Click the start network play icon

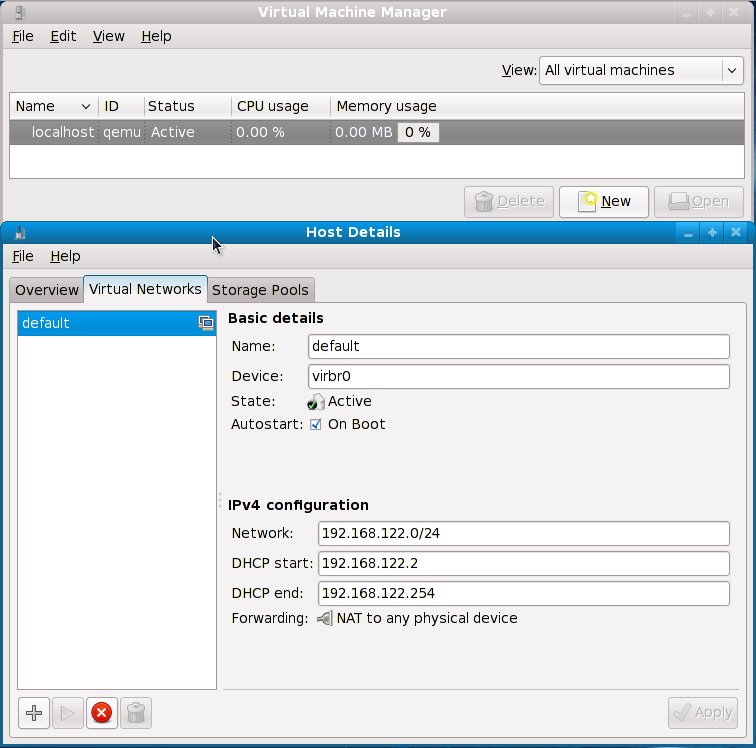point(68,713)
